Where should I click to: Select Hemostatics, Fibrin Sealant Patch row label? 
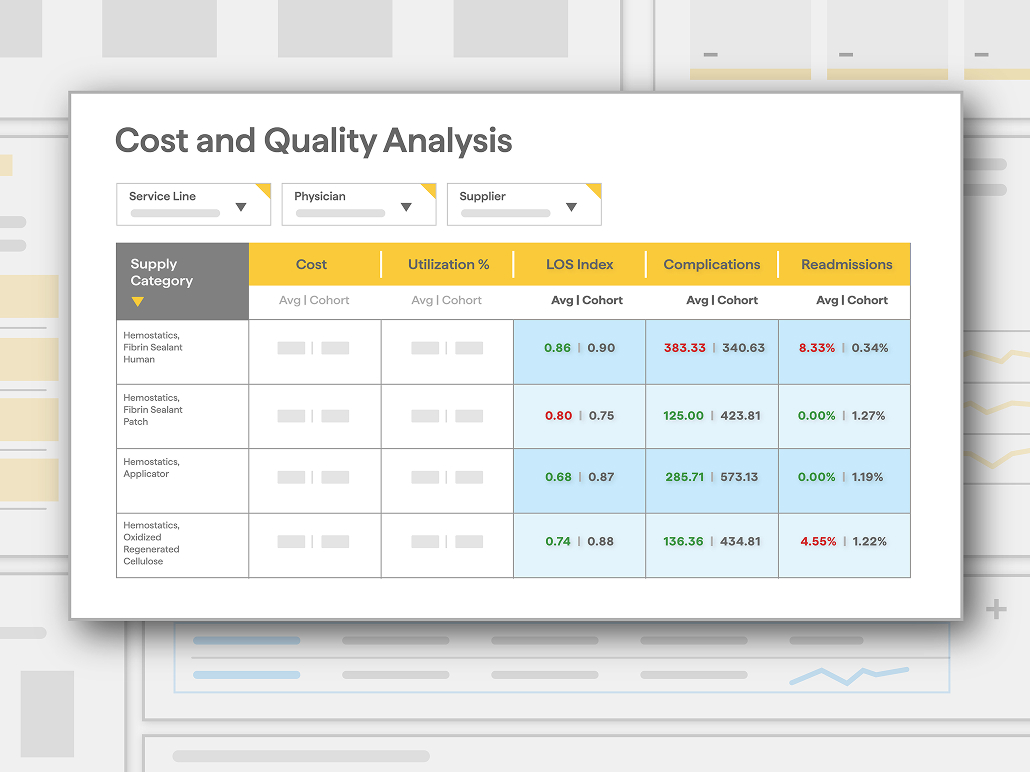153,409
